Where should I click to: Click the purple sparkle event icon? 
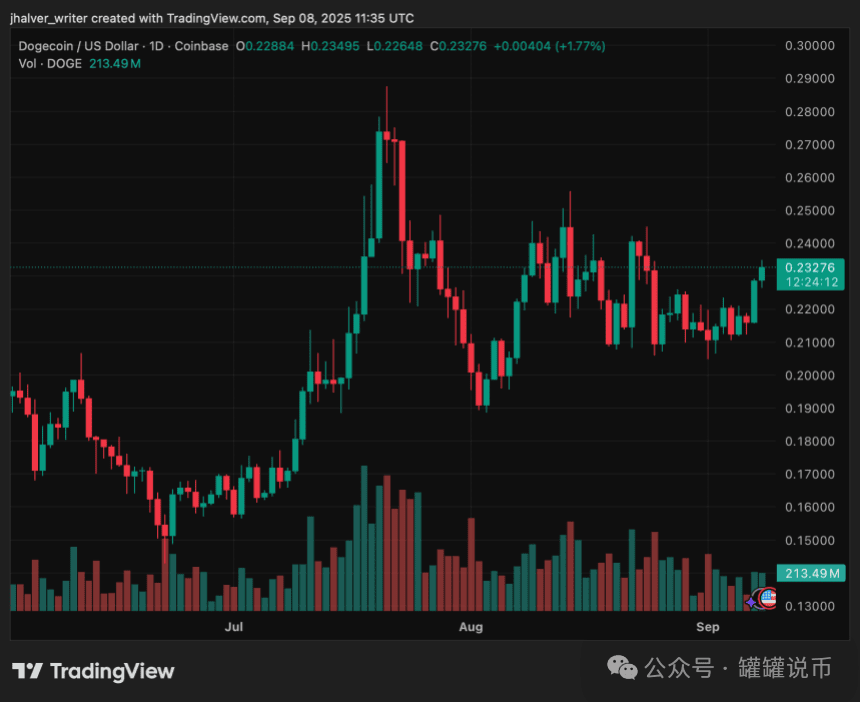(751, 602)
